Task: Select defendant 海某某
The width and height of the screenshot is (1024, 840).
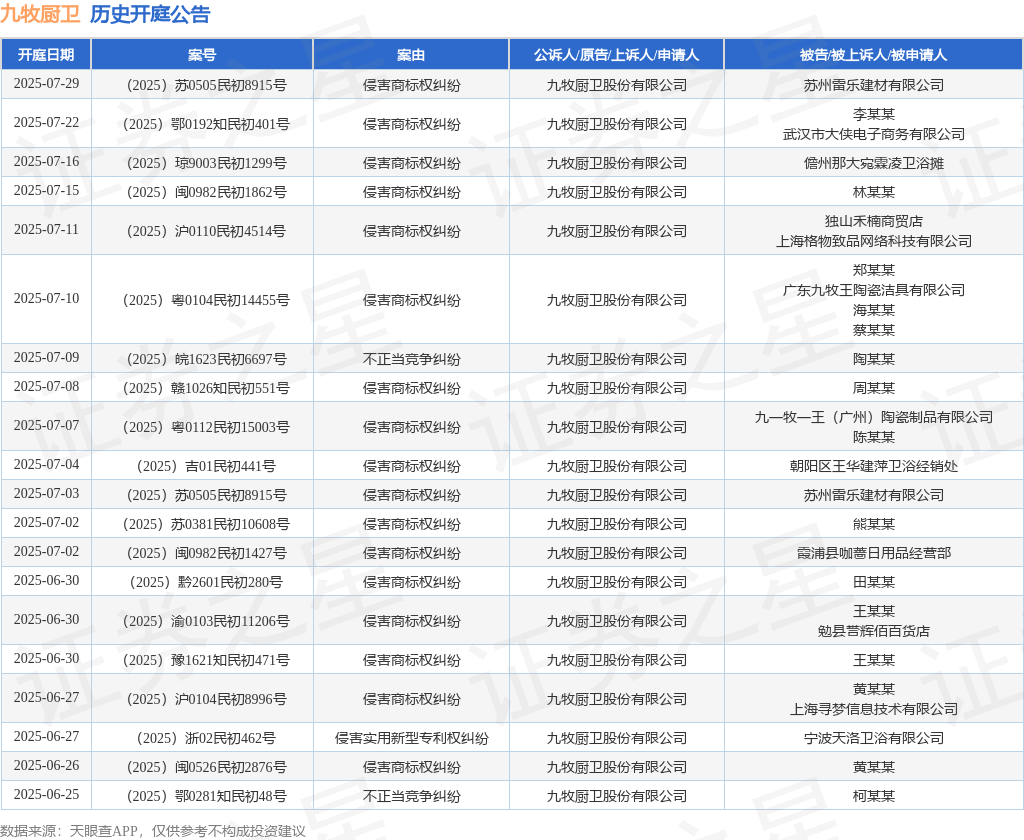Action: click(x=874, y=310)
